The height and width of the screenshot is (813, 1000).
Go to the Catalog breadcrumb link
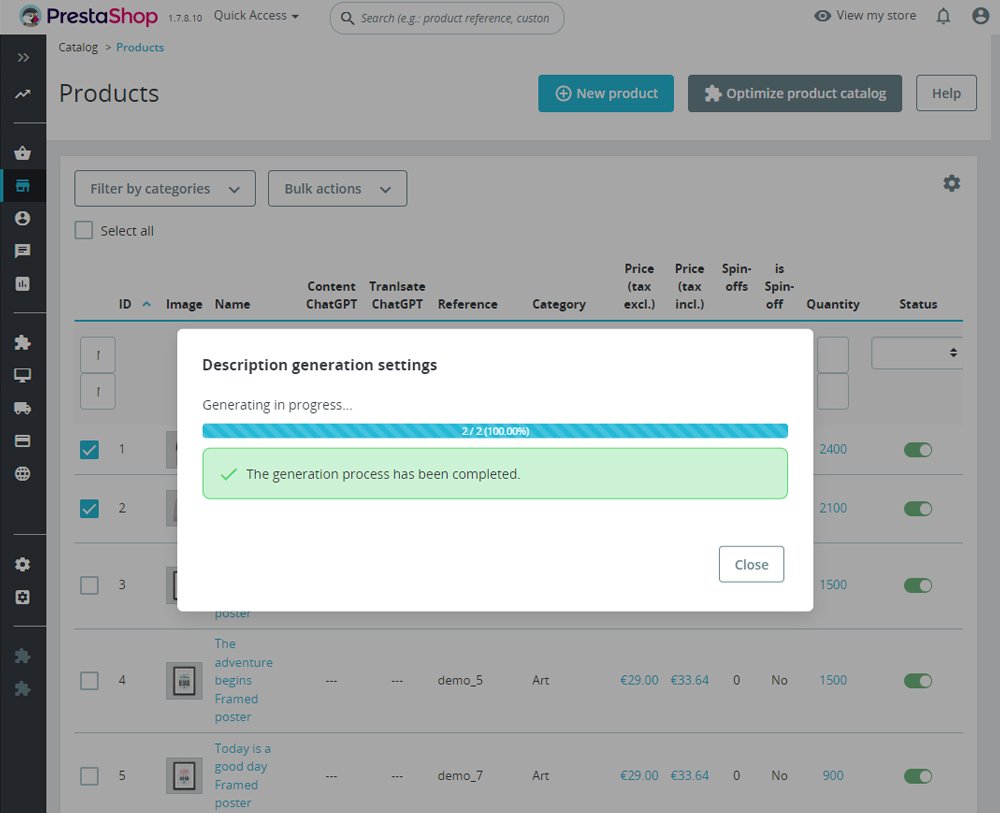coord(78,47)
